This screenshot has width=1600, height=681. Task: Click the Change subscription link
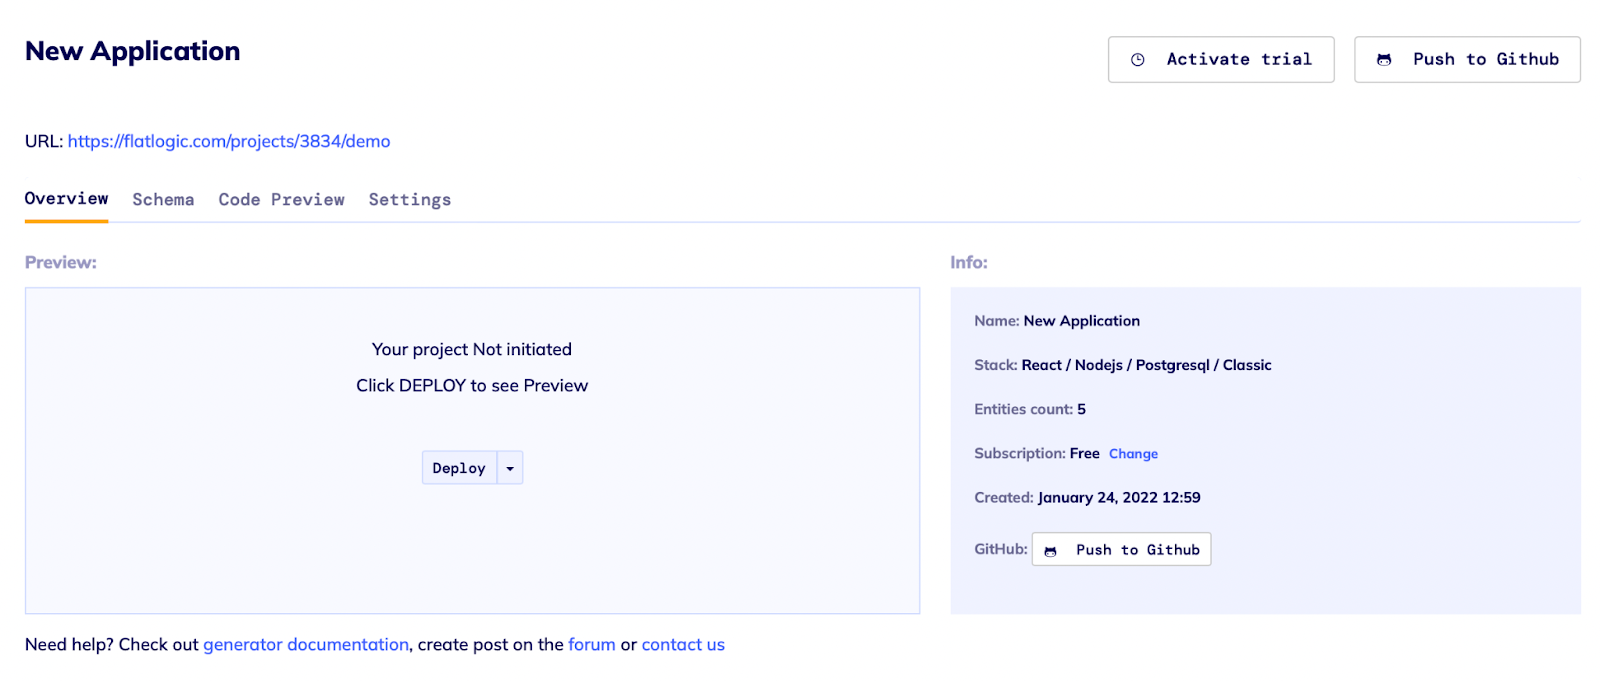click(1133, 454)
